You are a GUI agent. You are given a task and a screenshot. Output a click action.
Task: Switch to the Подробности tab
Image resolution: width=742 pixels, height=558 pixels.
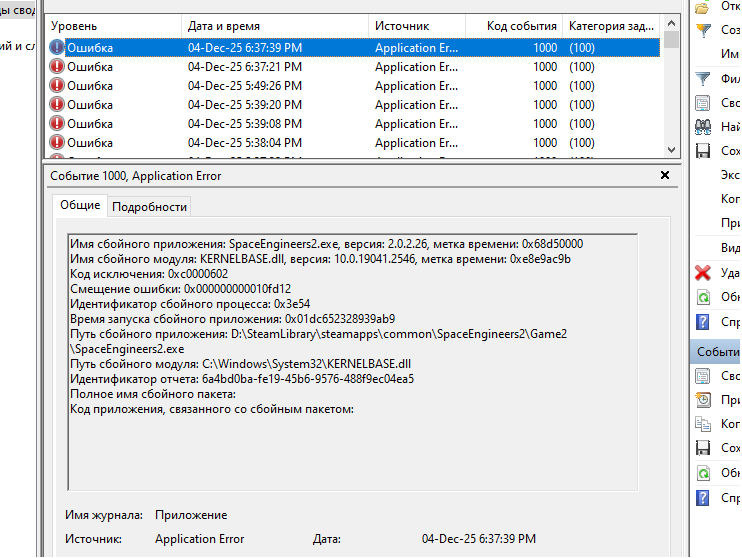[149, 207]
